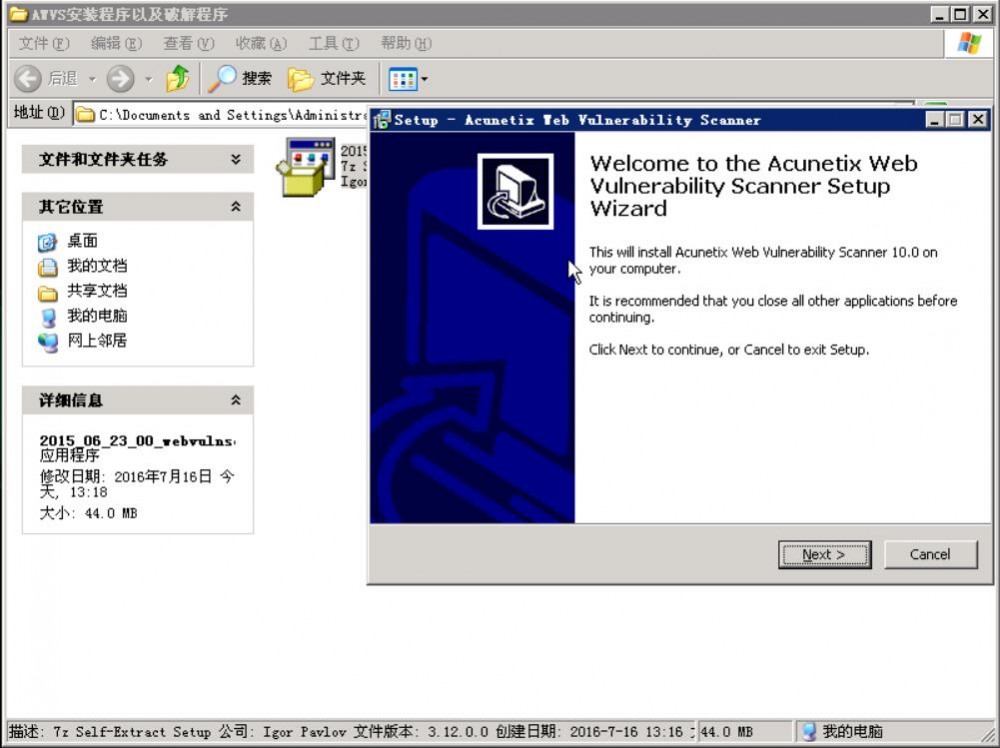
Task: Open the 文件(F) menu
Action: click(43, 43)
